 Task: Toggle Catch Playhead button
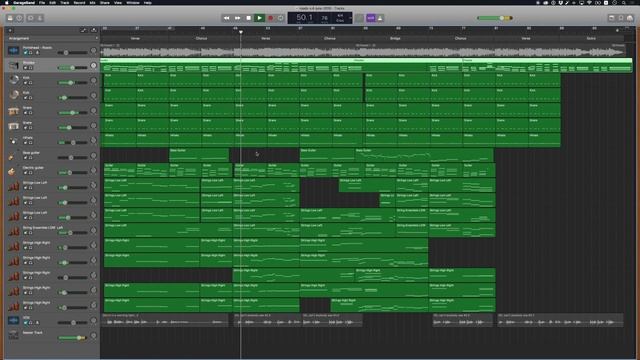[x=94, y=30]
